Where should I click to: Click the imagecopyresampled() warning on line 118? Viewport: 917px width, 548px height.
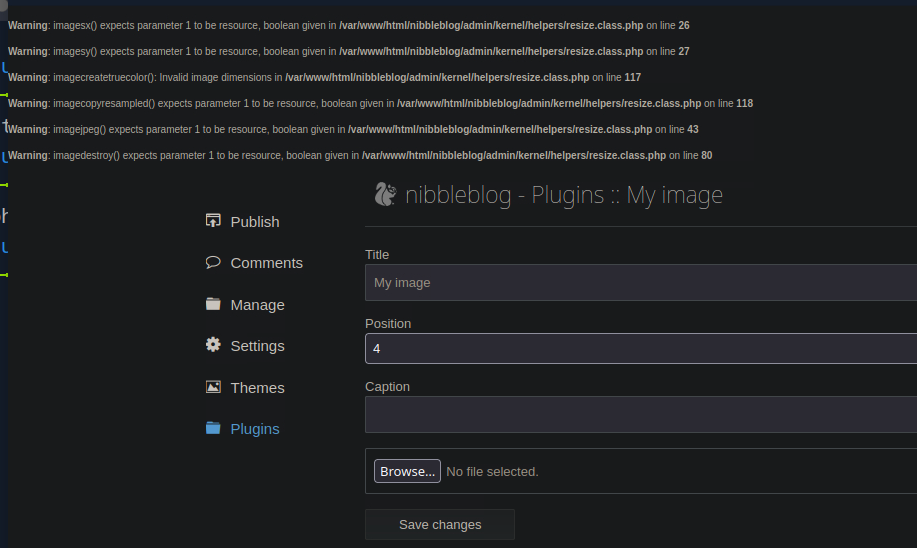pos(380,104)
